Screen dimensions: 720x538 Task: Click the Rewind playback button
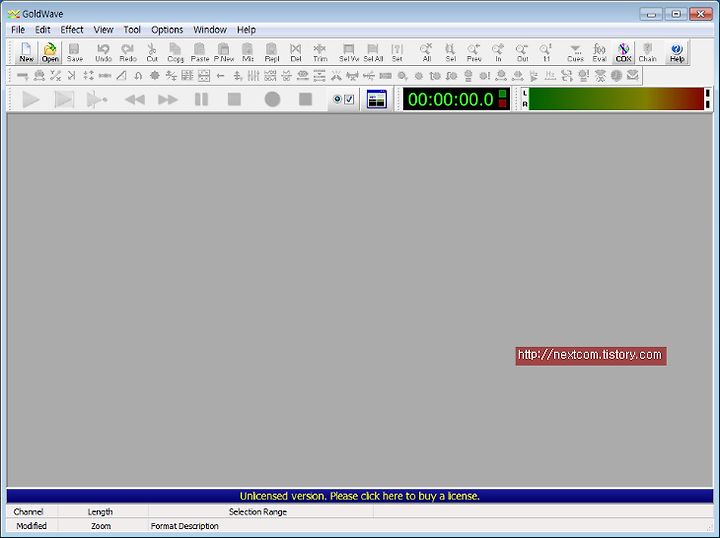pos(135,99)
